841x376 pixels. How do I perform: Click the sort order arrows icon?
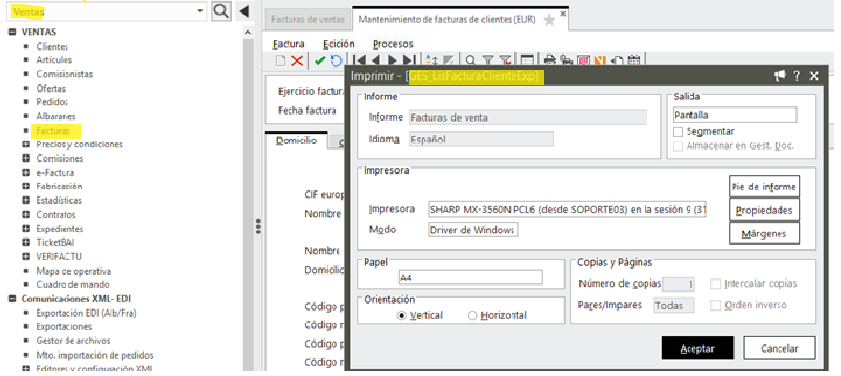[x=432, y=60]
